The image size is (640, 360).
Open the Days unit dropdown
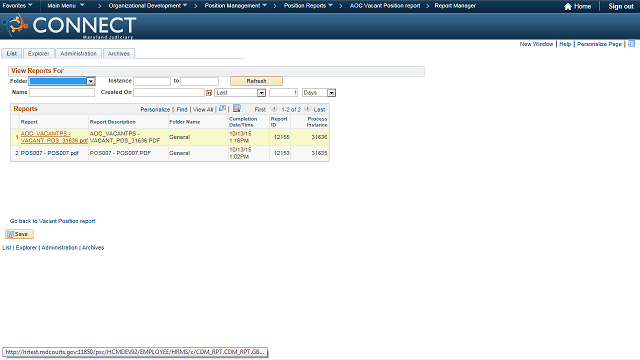(x=319, y=93)
